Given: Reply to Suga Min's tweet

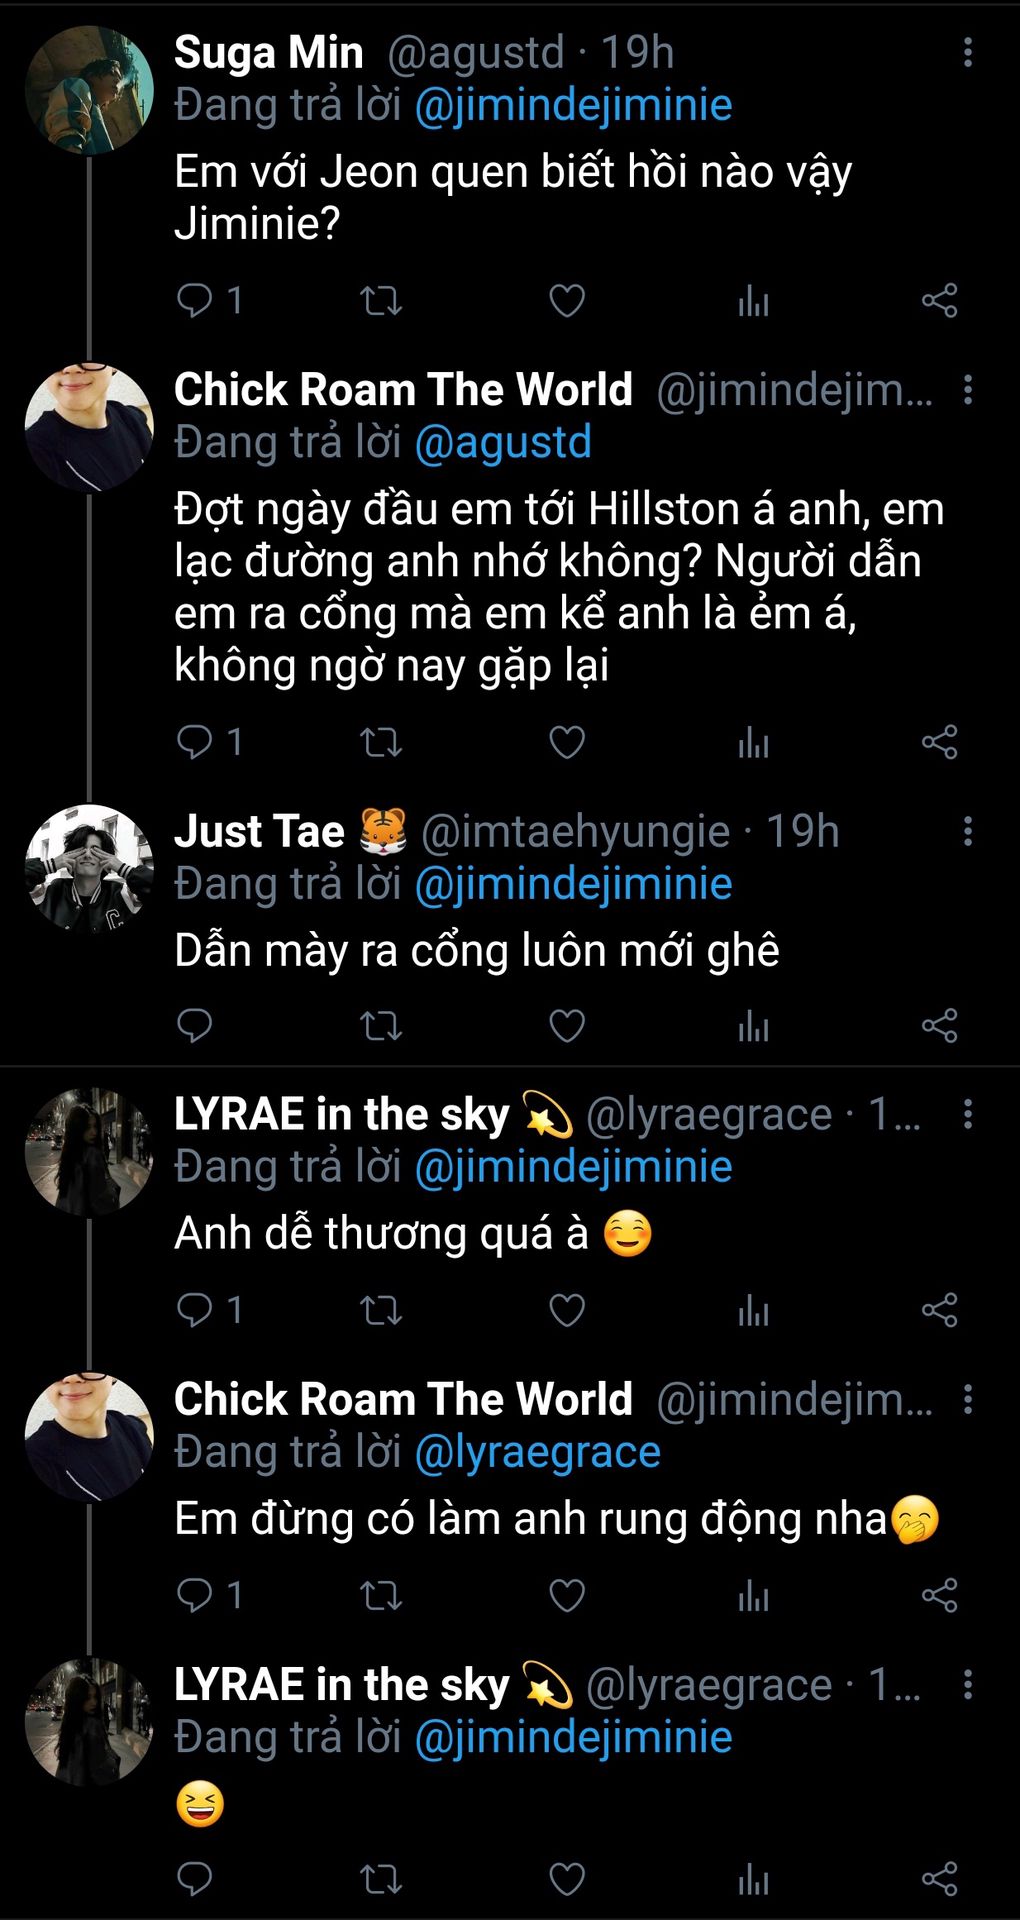Looking at the screenshot, I should tap(195, 300).
